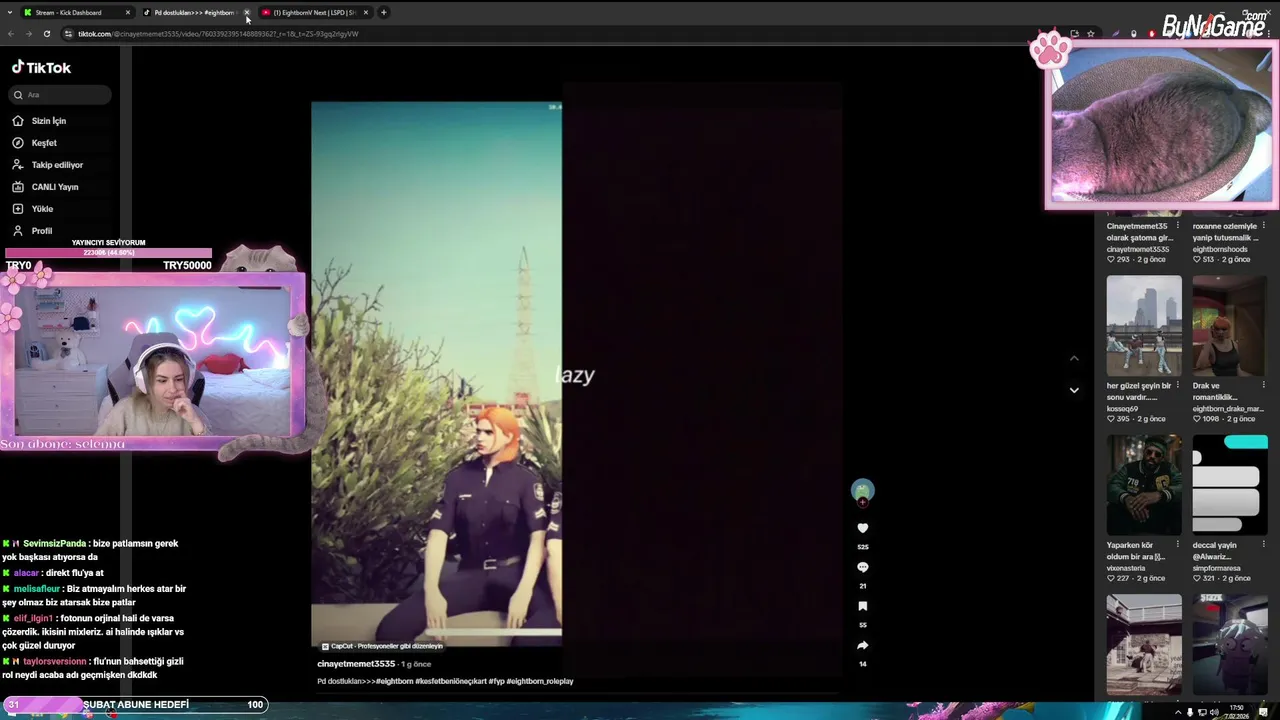Open the #kesfetbeniöneçıkart hashtag link
Viewport: 1280px width, 720px height.
click(x=451, y=681)
